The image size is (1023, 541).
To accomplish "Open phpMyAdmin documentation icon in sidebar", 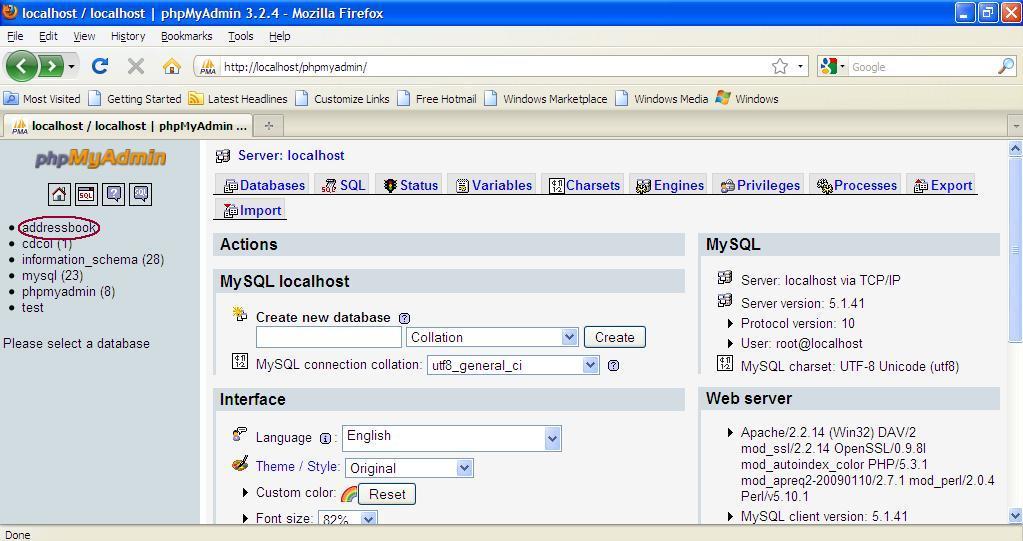I will (x=114, y=194).
